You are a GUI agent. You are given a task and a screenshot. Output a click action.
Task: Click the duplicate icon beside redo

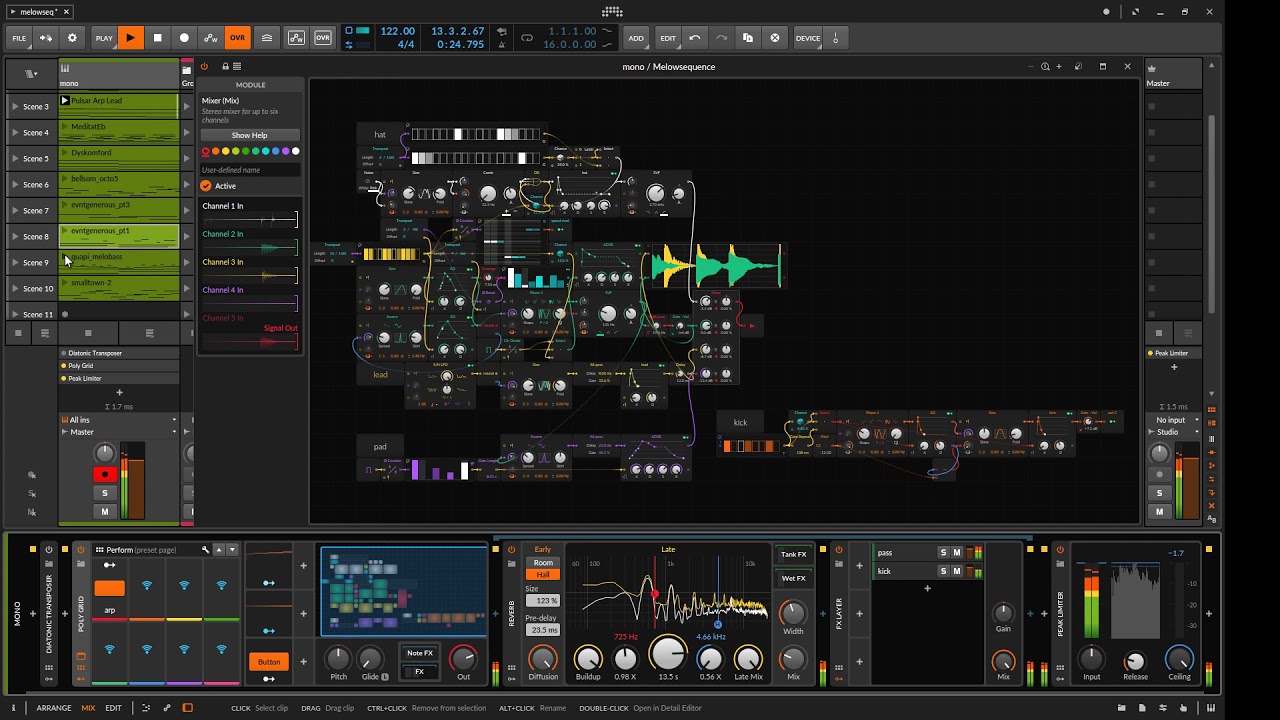(748, 38)
